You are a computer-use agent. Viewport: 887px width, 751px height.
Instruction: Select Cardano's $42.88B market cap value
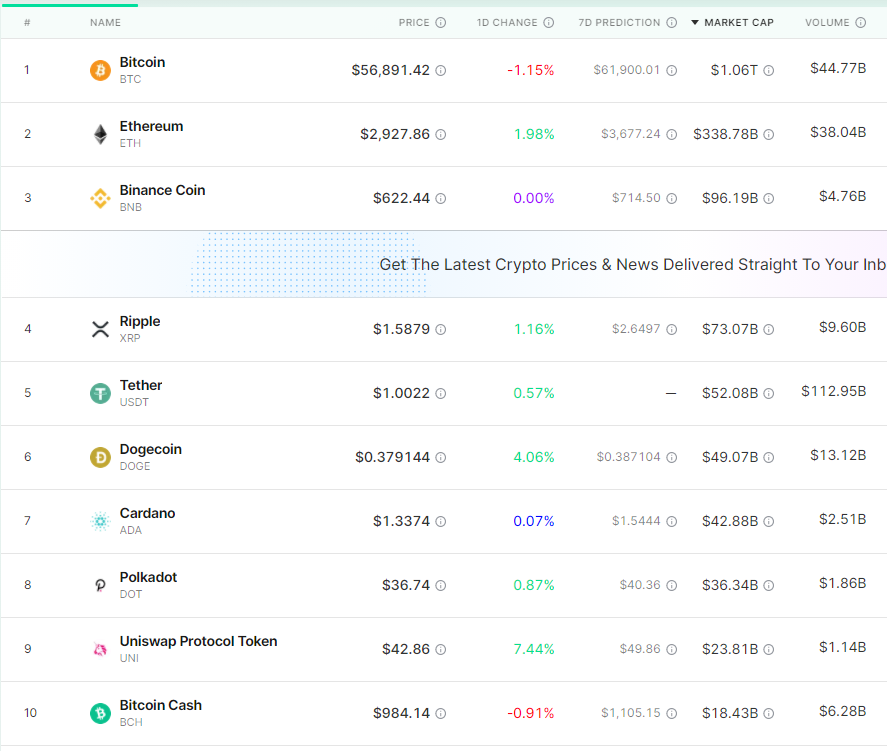(730, 521)
